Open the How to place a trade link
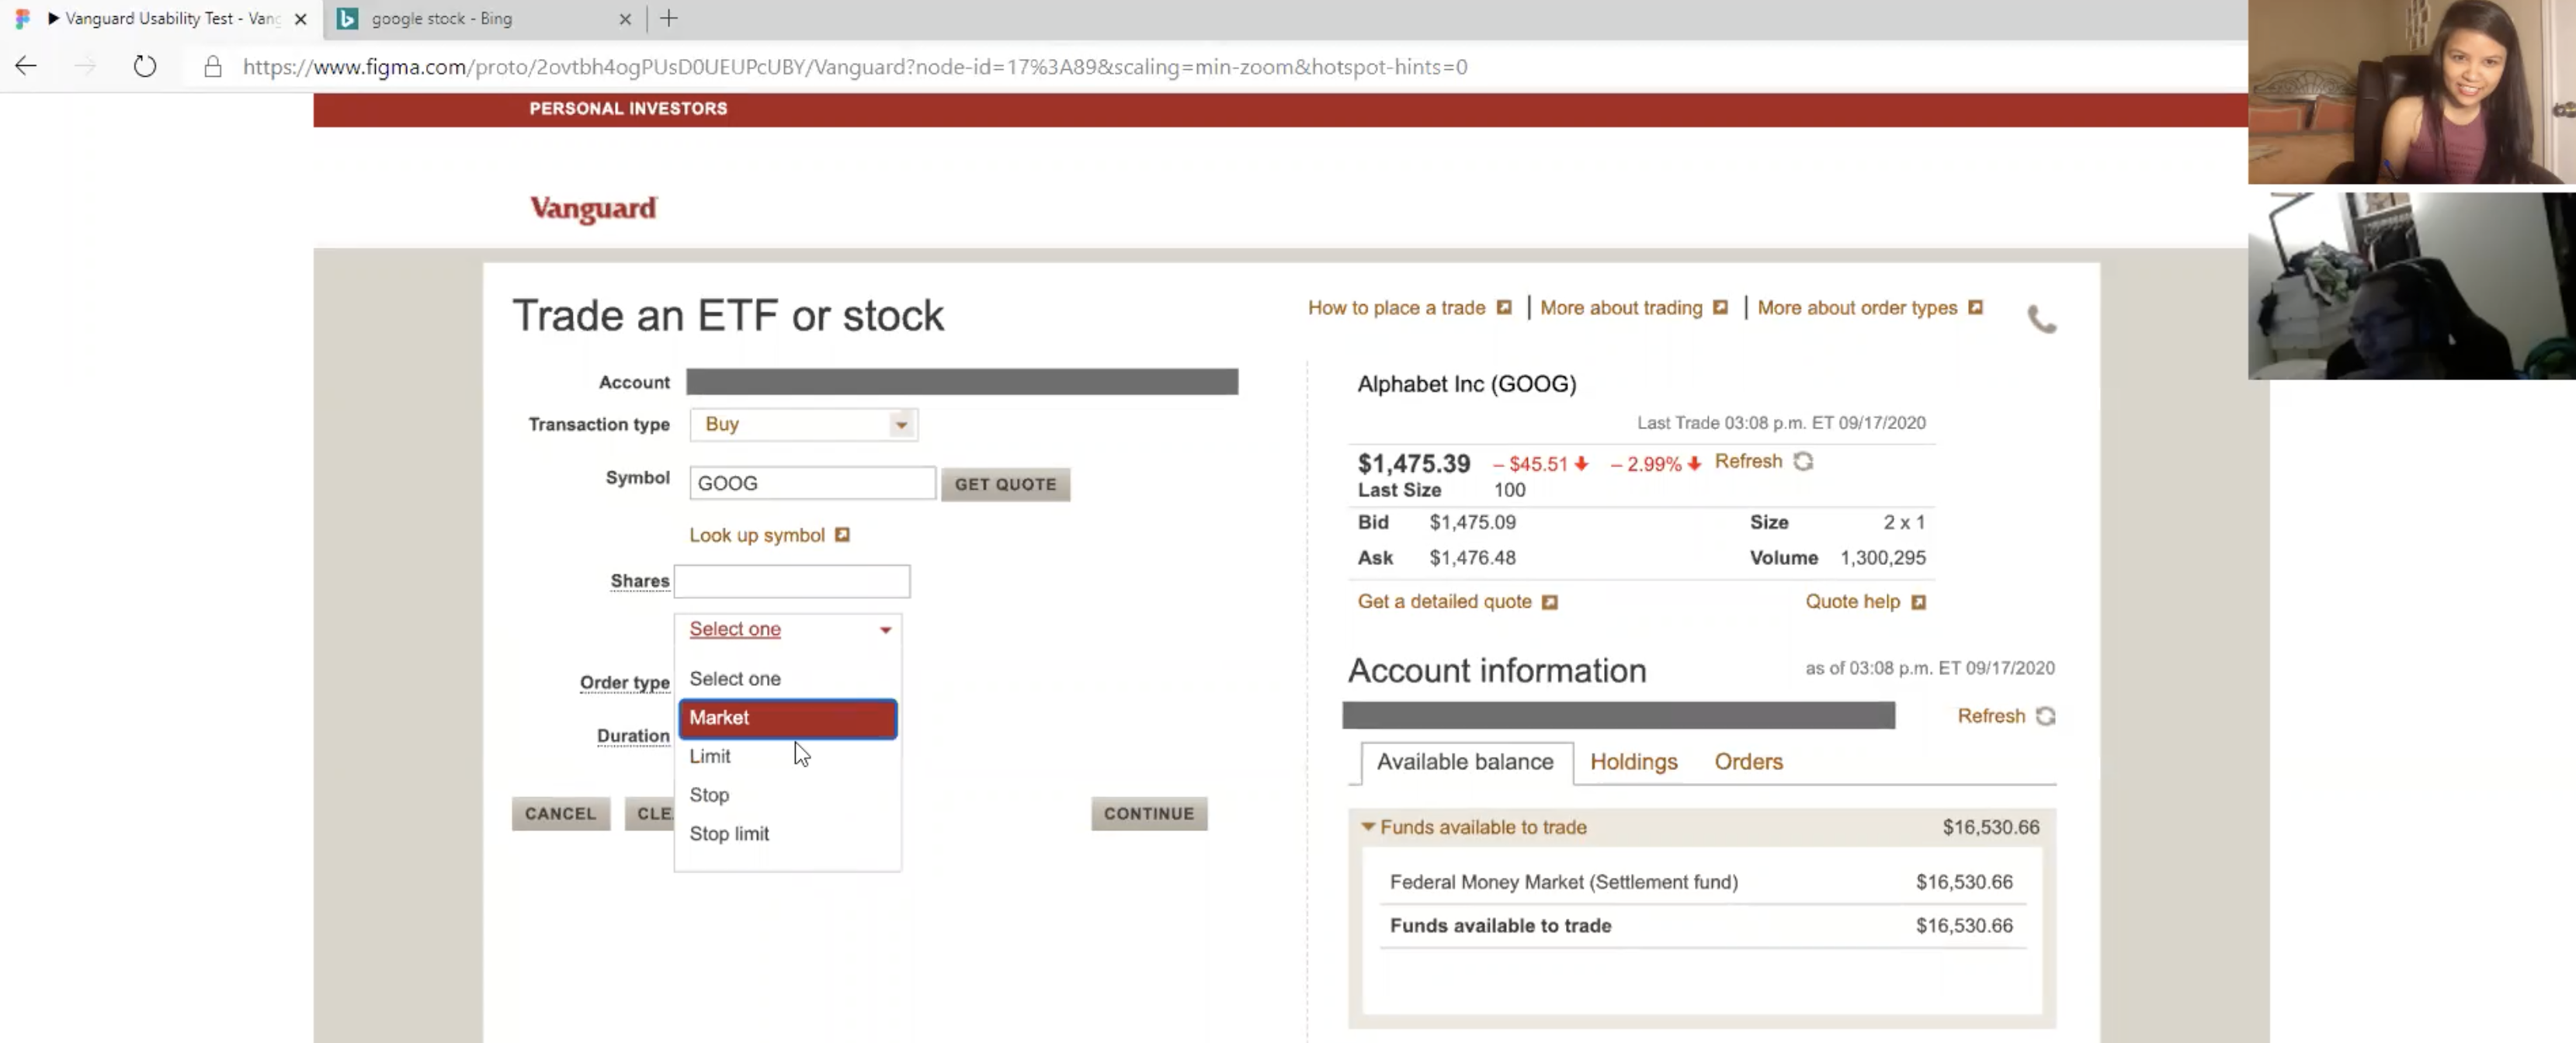Screen dimensions: 2576x1043 1396,308
